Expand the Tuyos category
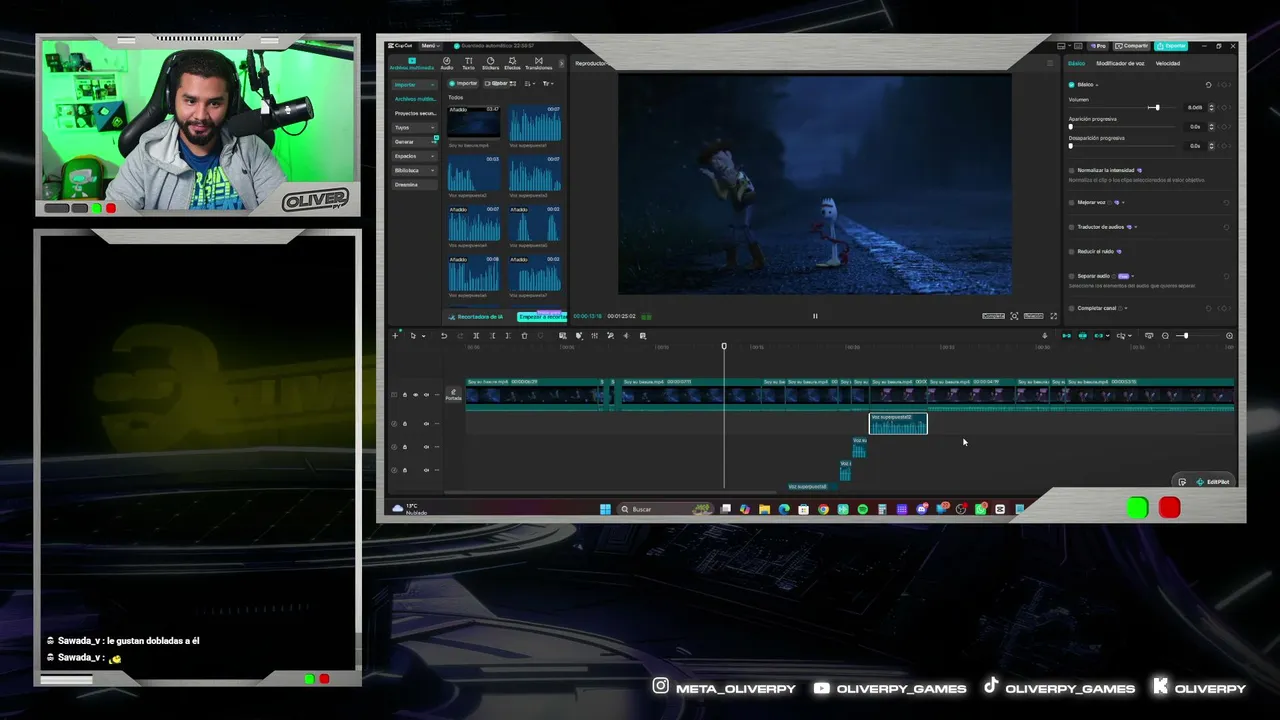The height and width of the screenshot is (720, 1280). click(415, 127)
